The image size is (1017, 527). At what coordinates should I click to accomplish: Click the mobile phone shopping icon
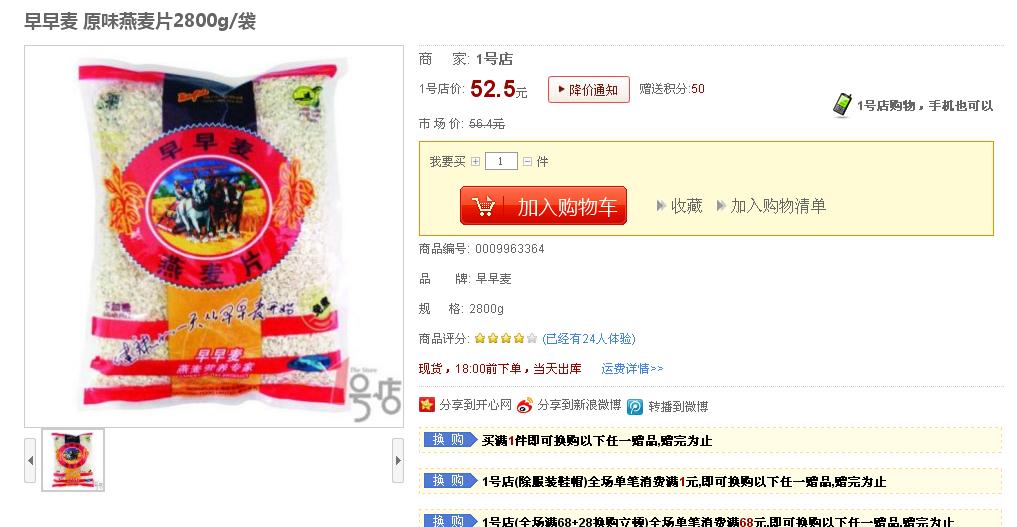click(842, 104)
